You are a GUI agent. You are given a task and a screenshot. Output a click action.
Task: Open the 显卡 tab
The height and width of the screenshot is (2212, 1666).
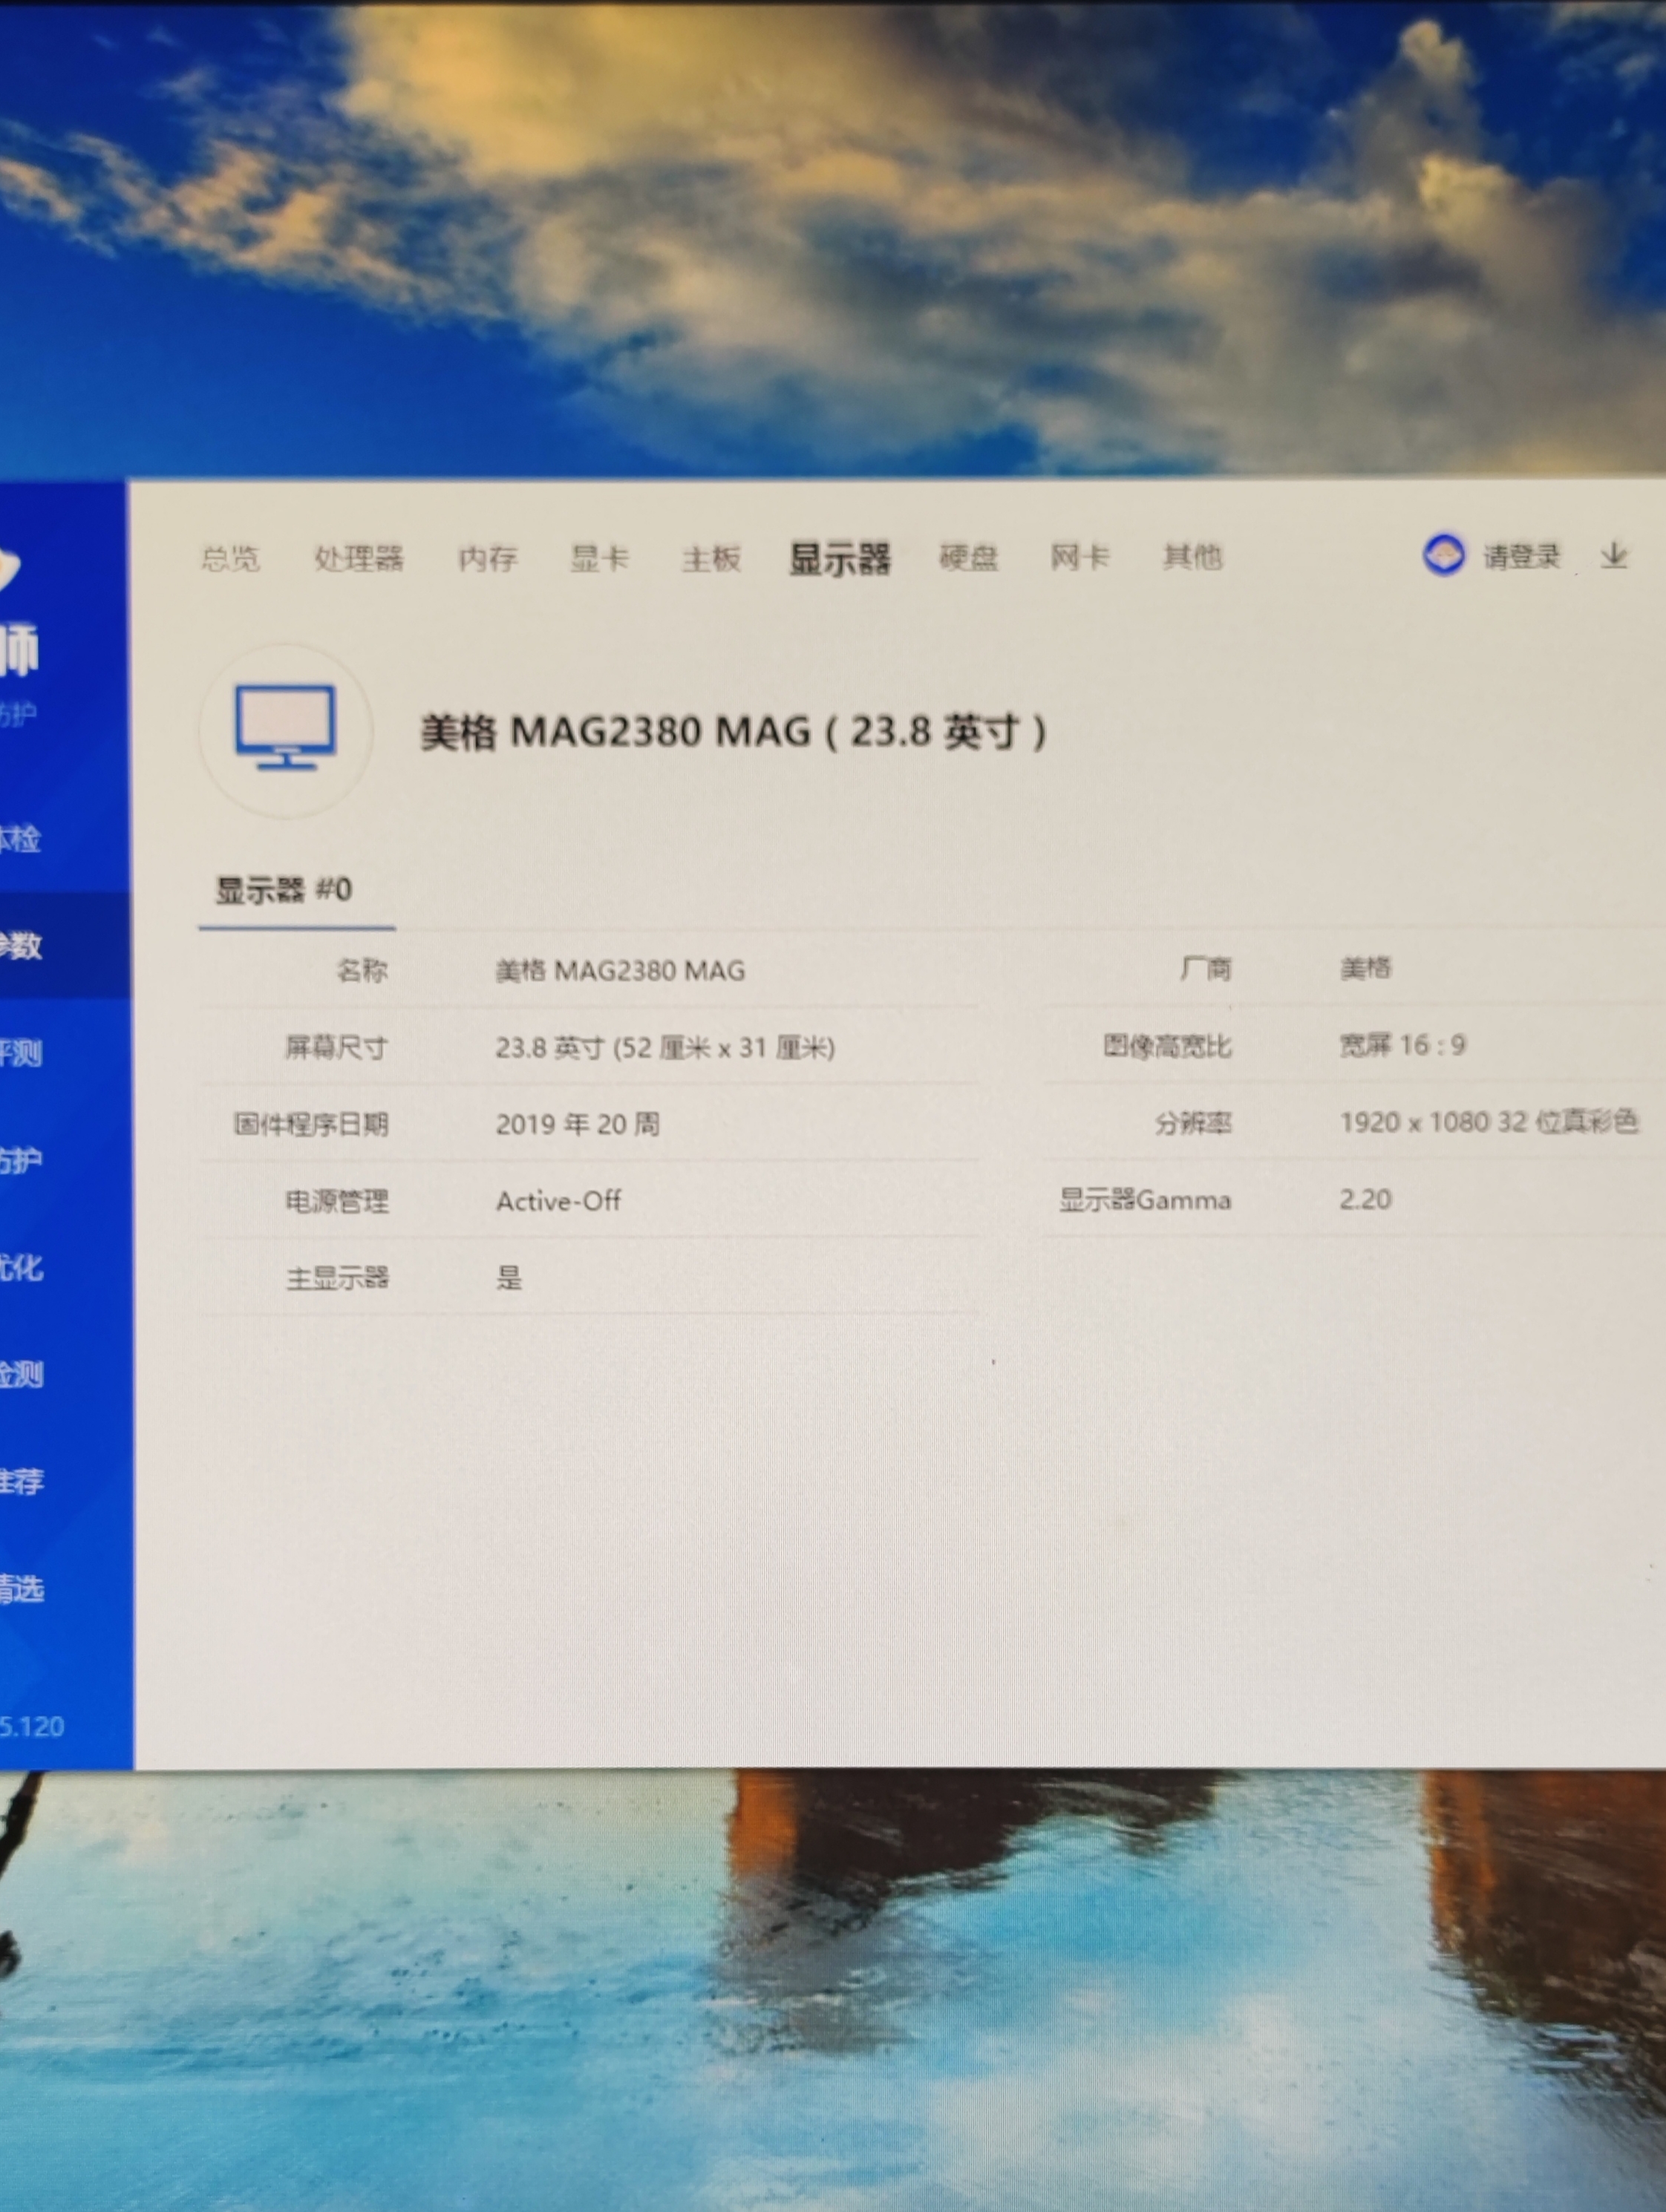(599, 558)
